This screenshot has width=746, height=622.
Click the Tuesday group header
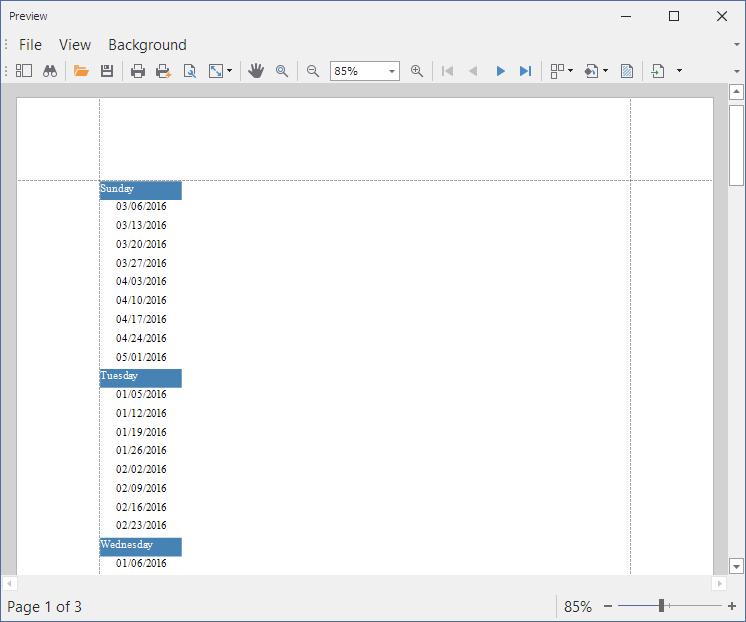(x=141, y=378)
